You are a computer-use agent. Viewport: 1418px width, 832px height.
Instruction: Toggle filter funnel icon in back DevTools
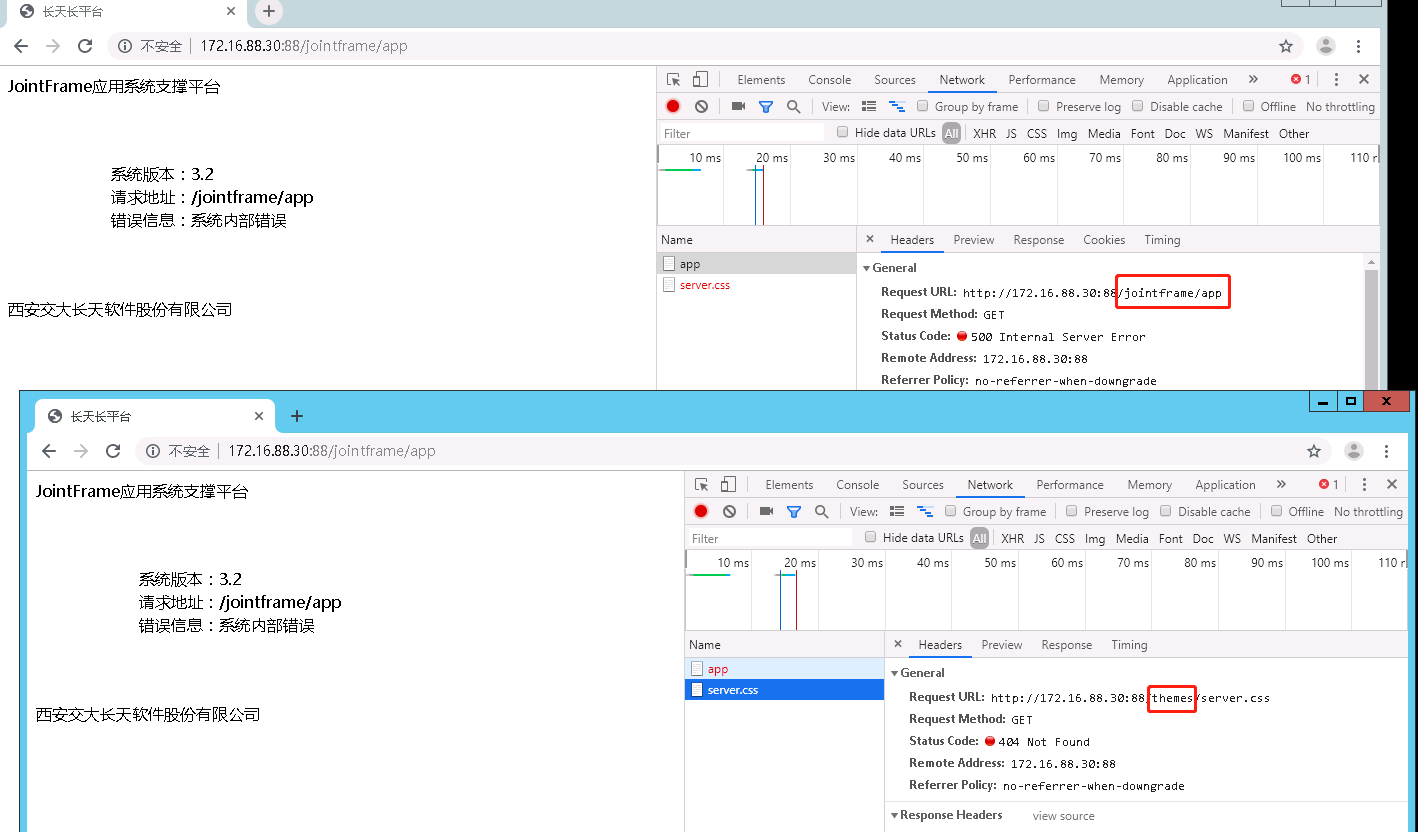pyautogui.click(x=766, y=106)
